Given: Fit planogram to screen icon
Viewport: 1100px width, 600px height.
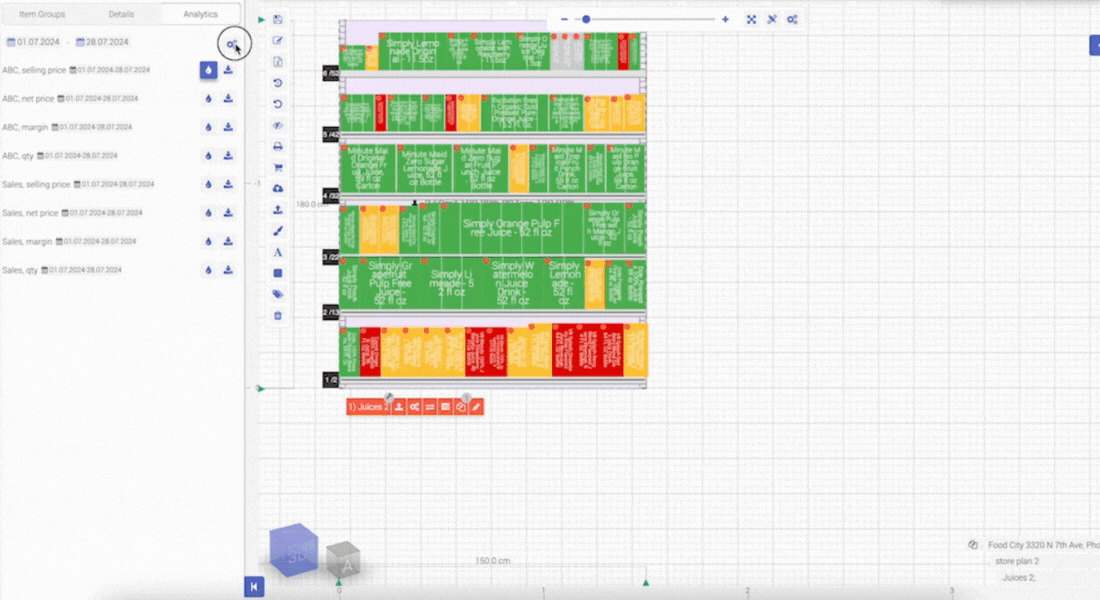Looking at the screenshot, I should tap(751, 20).
